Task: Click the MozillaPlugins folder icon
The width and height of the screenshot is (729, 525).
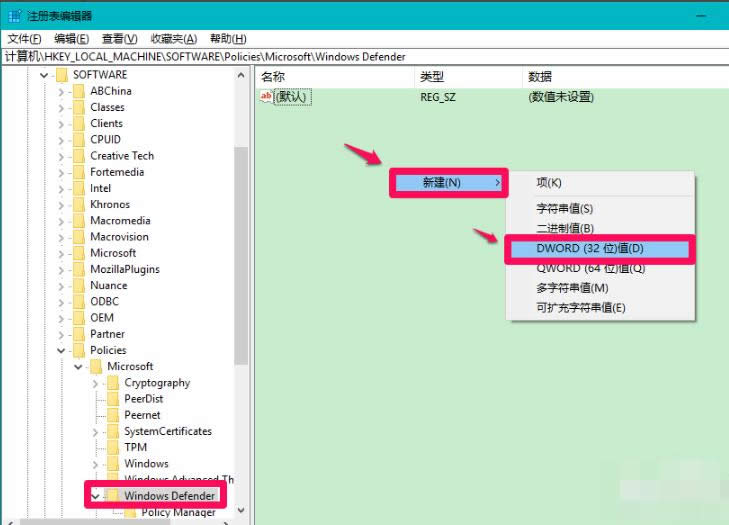Action: [x=79, y=269]
